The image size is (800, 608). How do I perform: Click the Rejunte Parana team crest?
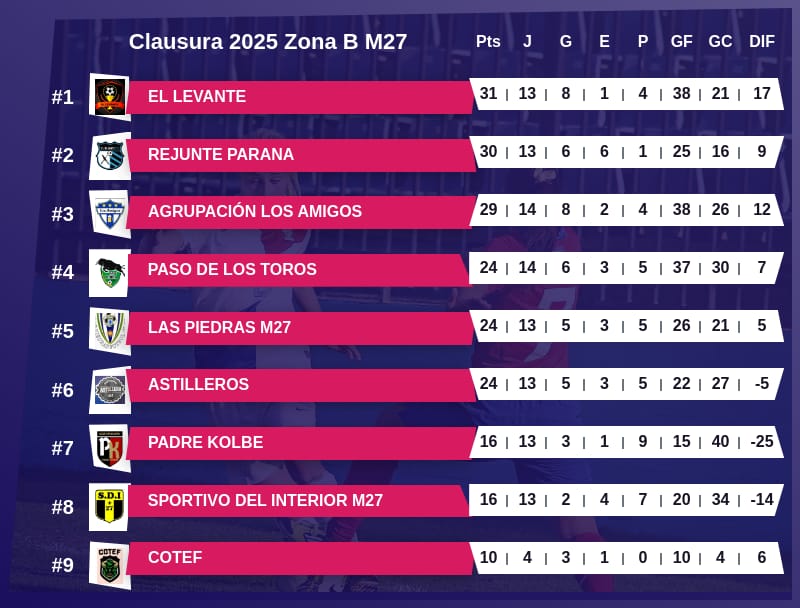click(109, 155)
